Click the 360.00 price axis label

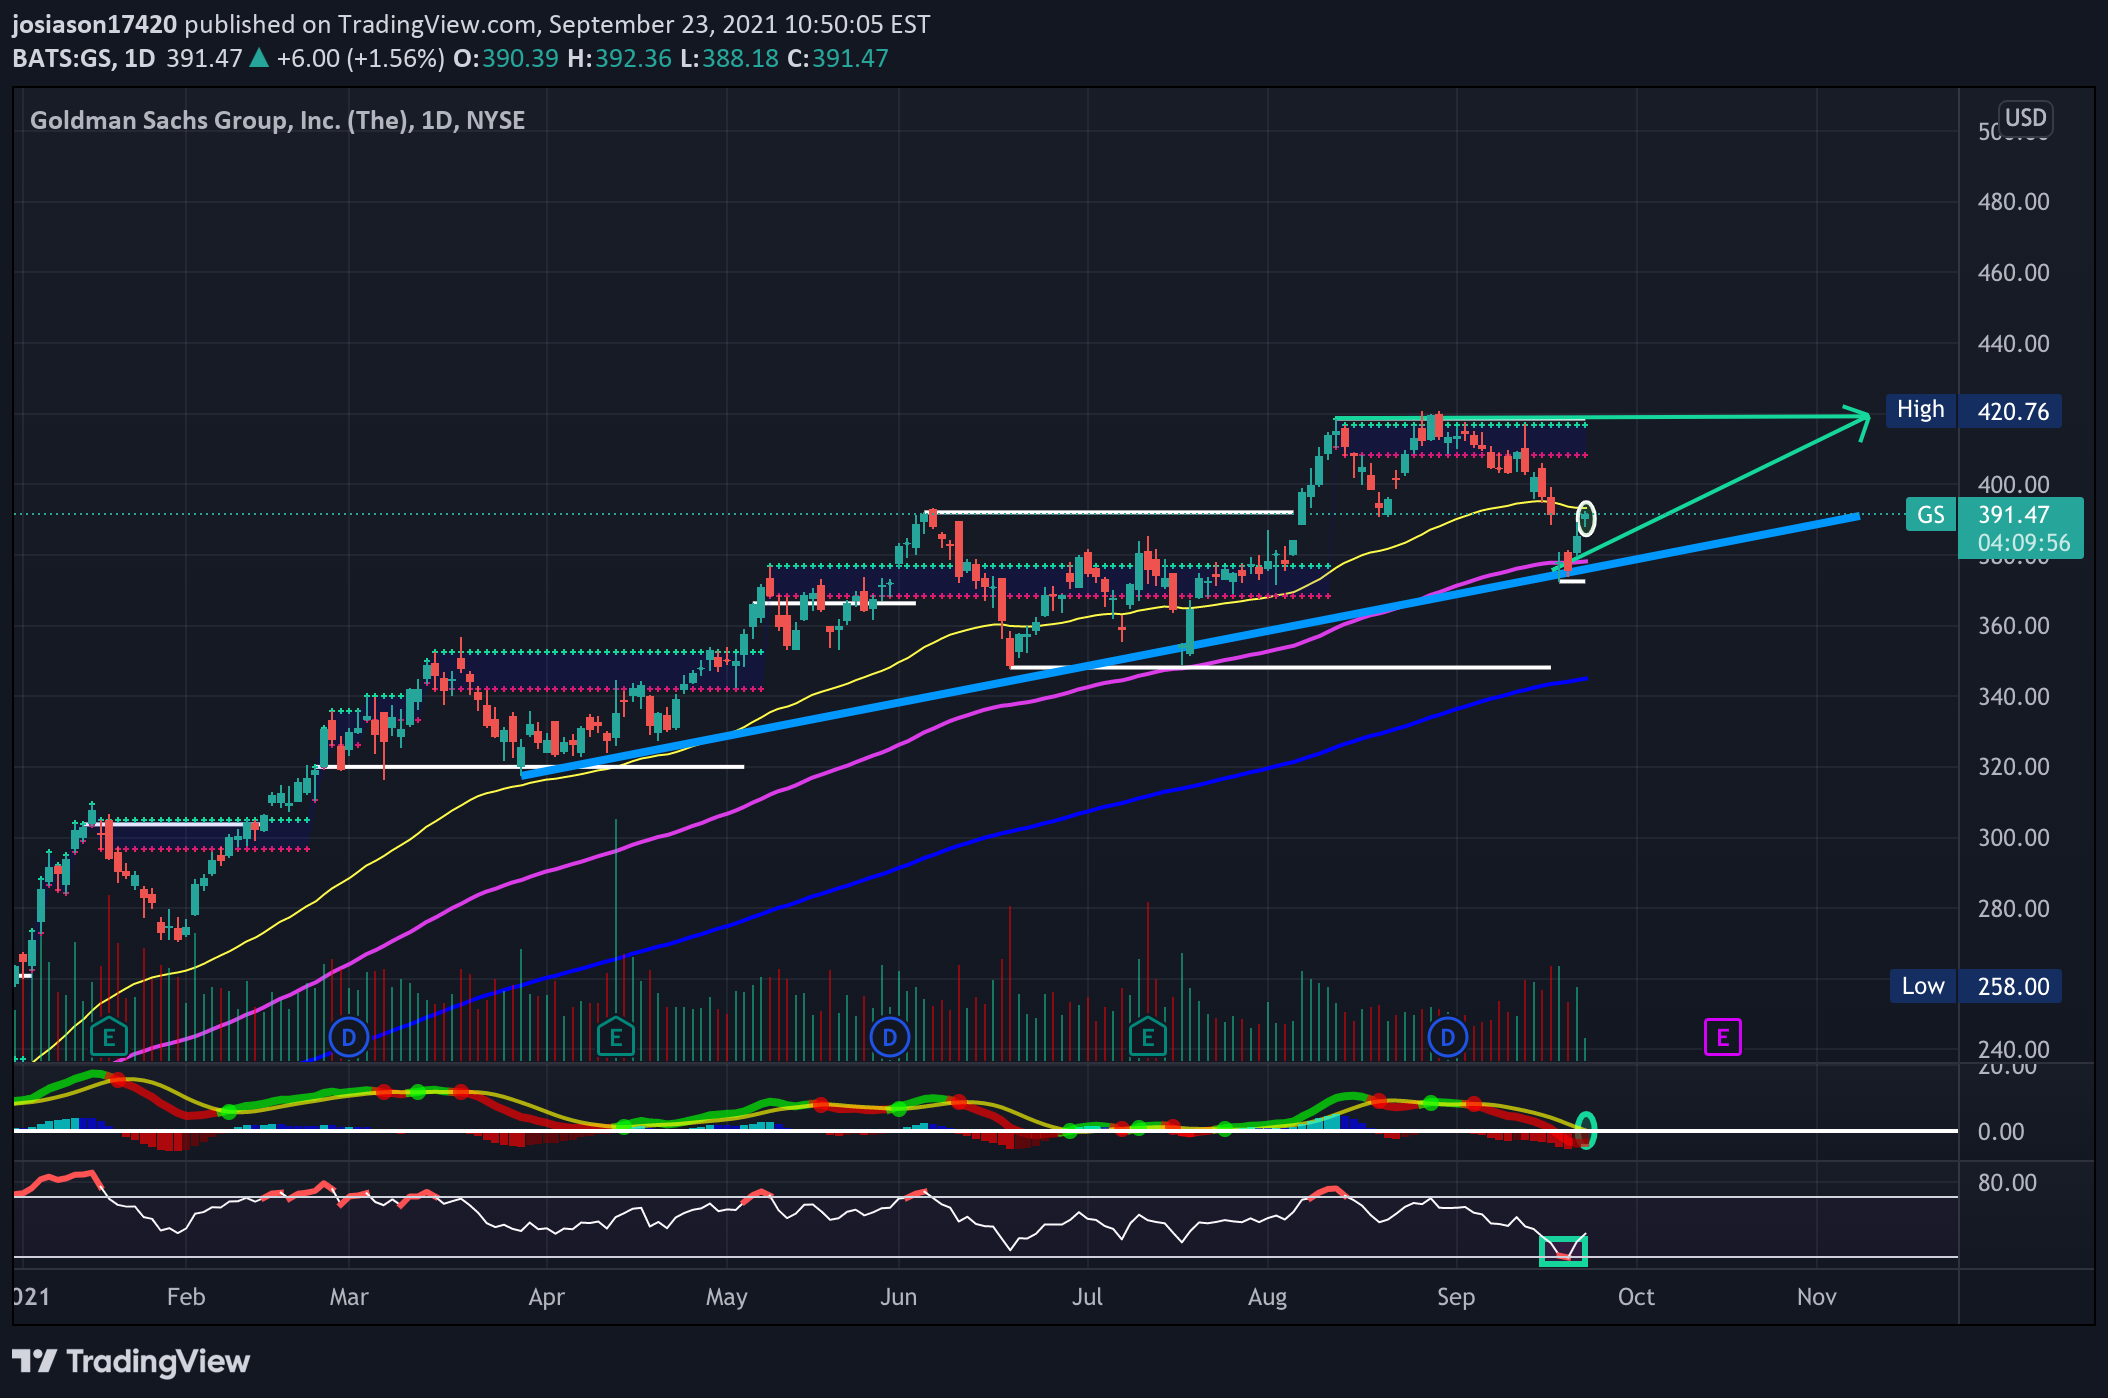point(2013,626)
